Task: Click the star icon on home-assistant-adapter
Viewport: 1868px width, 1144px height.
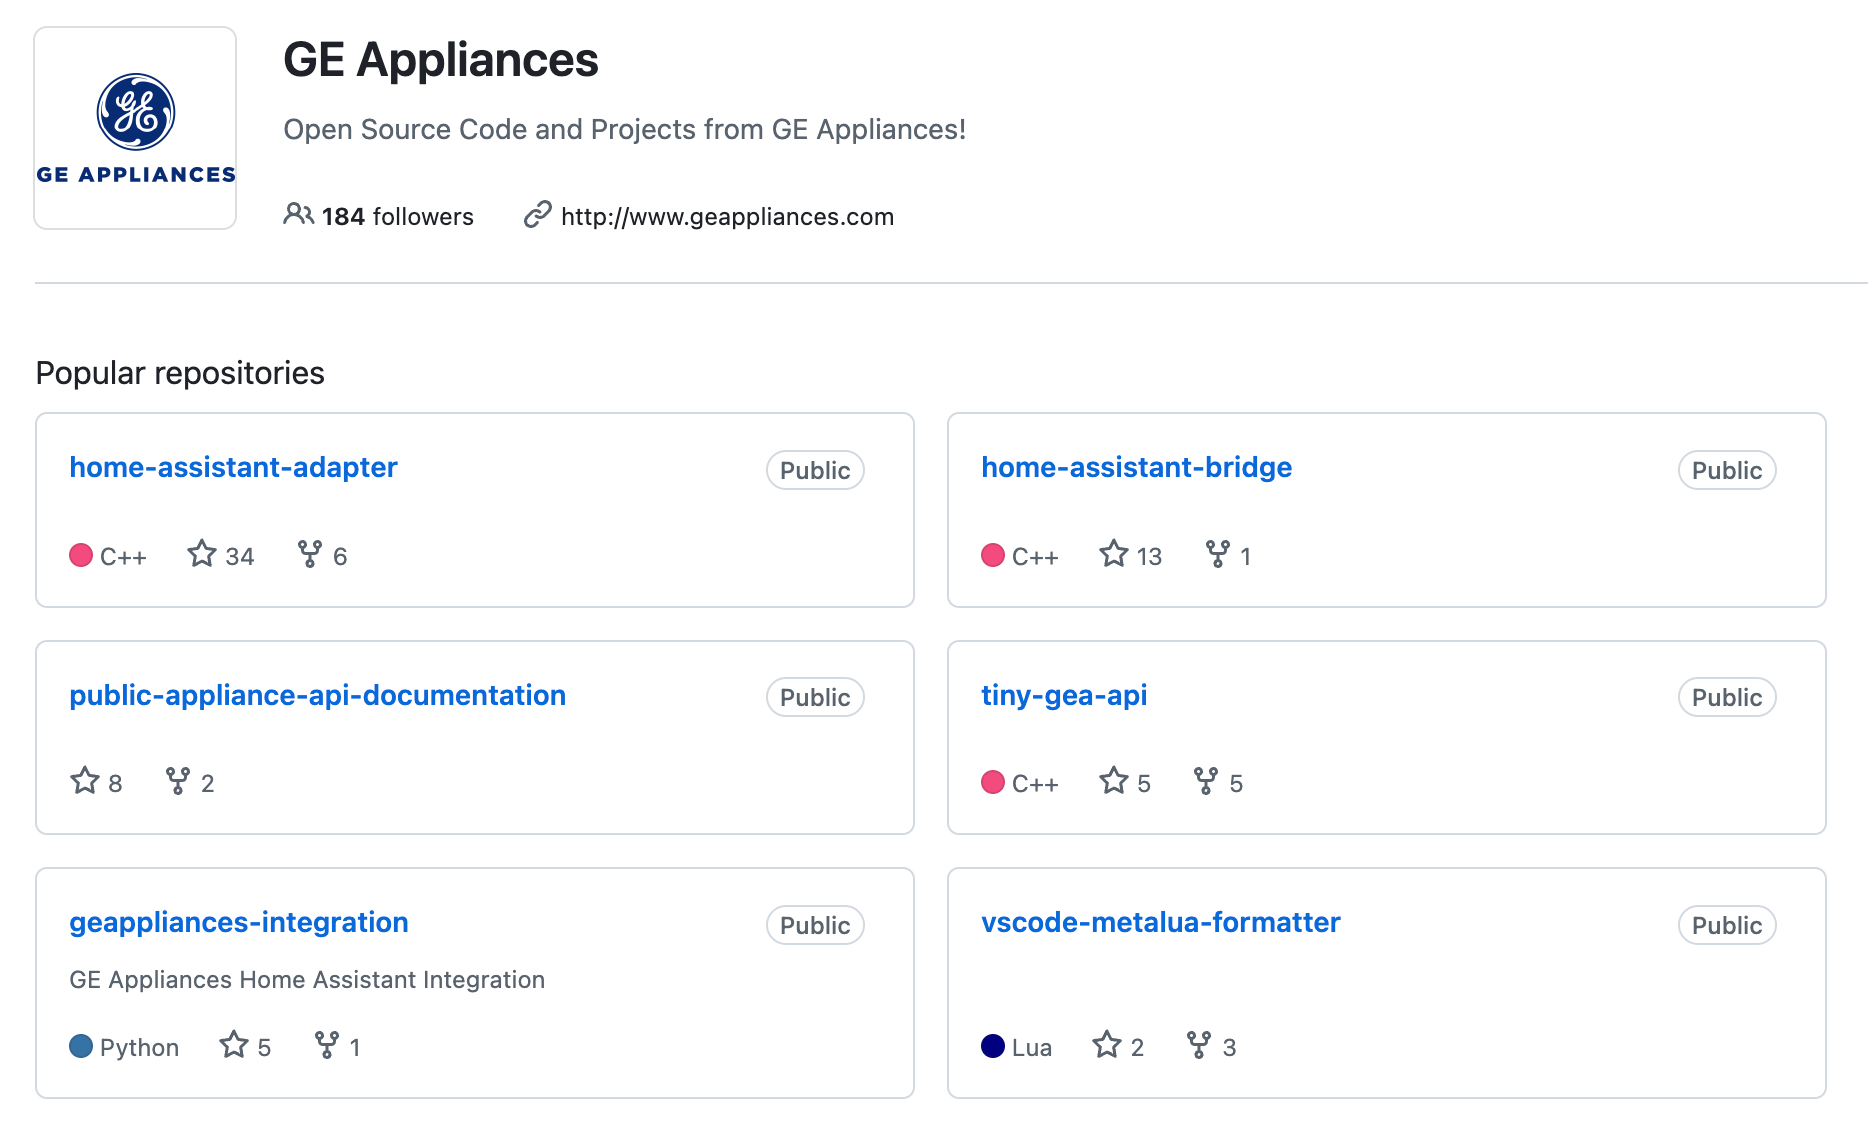Action: (x=202, y=554)
